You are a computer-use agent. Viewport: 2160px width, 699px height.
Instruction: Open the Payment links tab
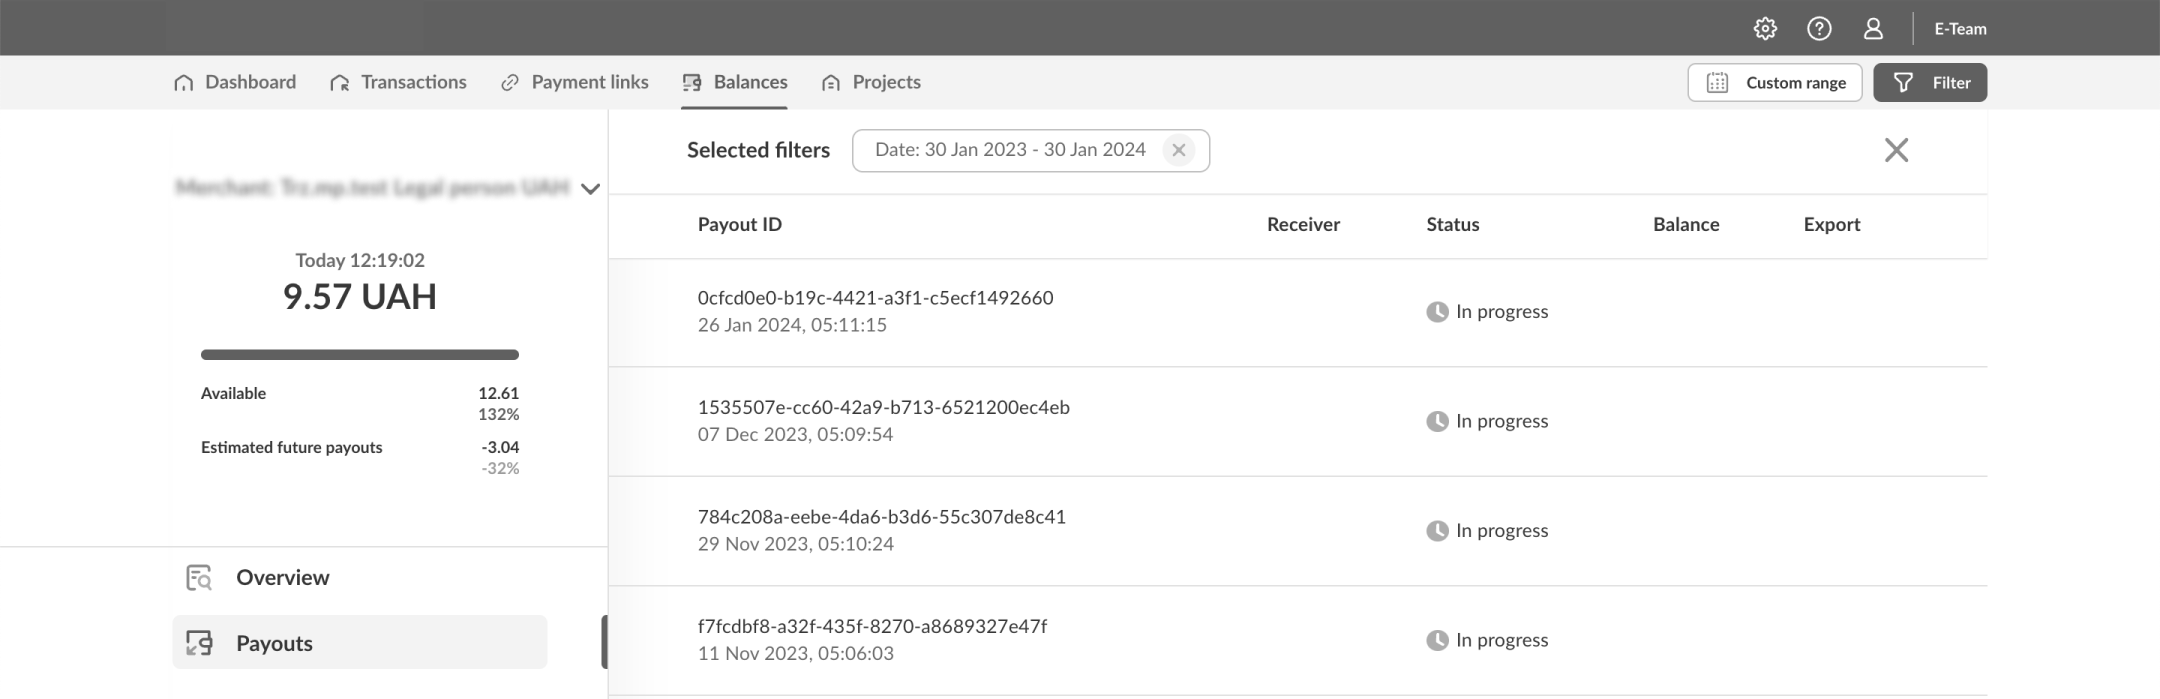point(574,82)
